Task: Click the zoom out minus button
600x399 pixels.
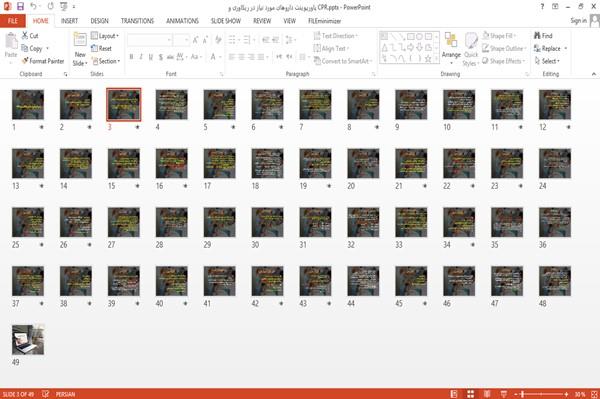Action: pos(515,394)
